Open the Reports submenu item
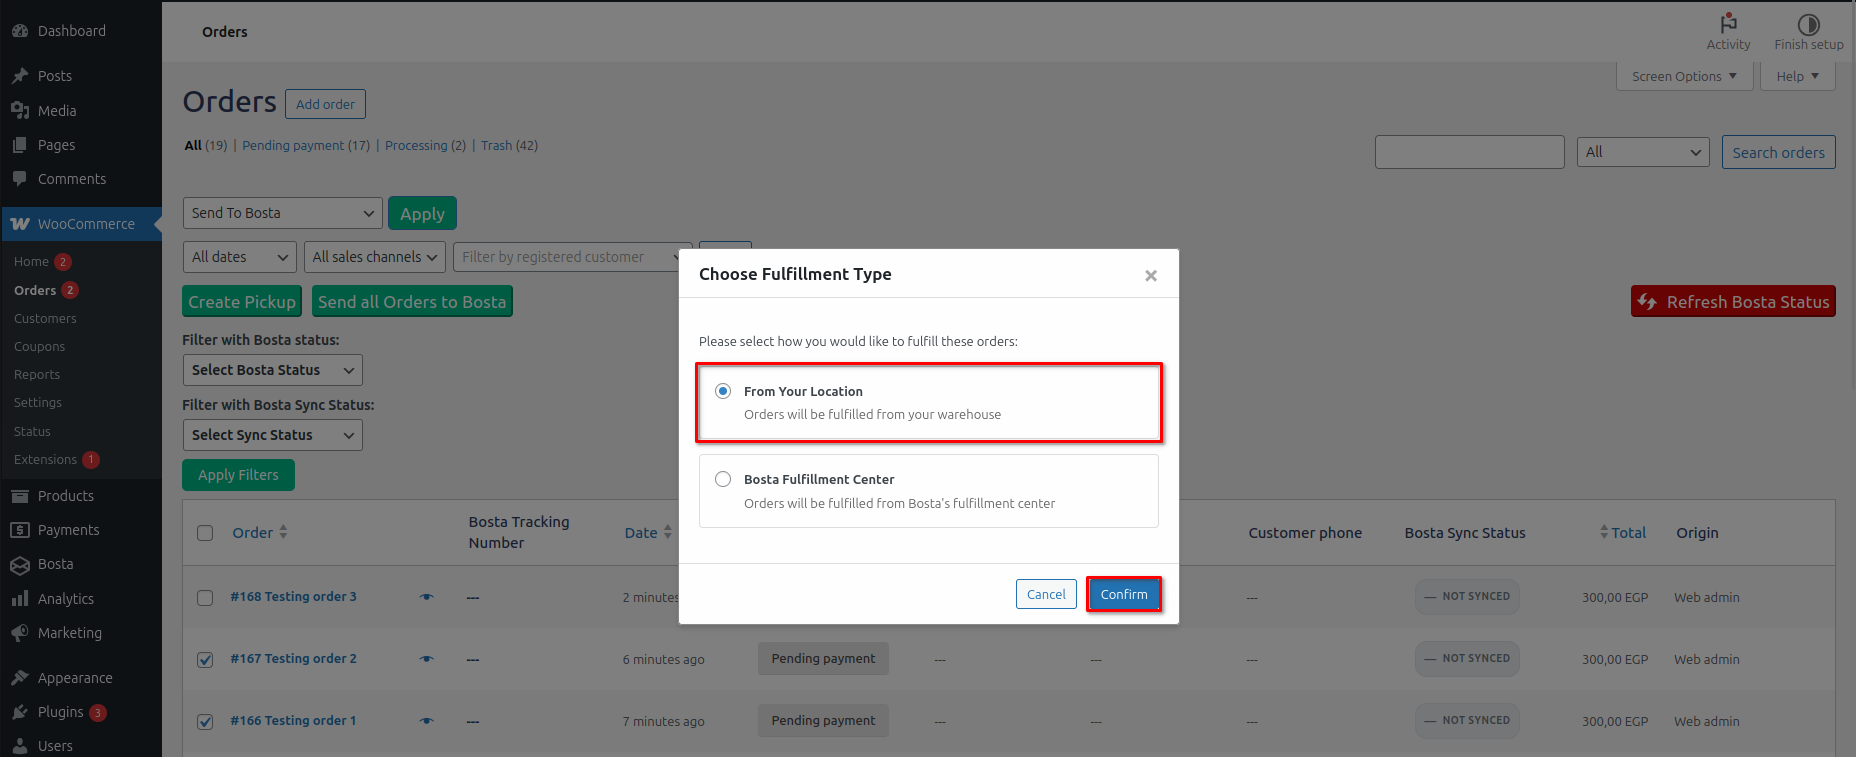 [37, 375]
